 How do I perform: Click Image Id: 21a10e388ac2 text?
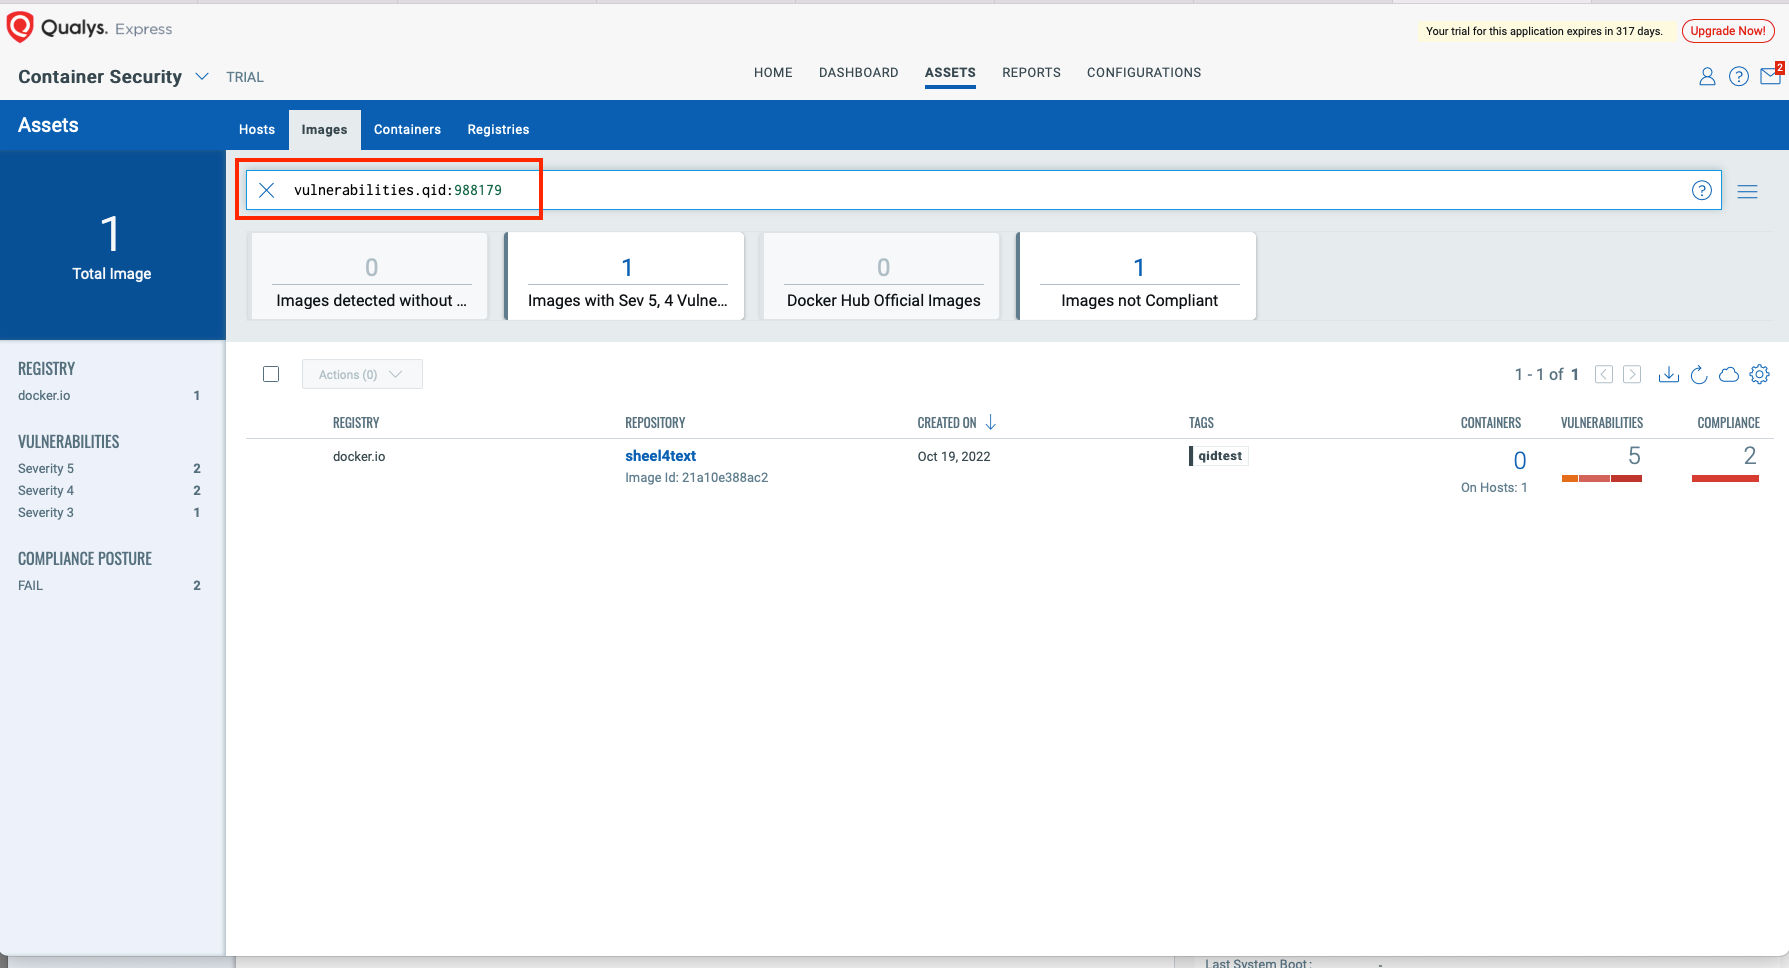tap(697, 478)
